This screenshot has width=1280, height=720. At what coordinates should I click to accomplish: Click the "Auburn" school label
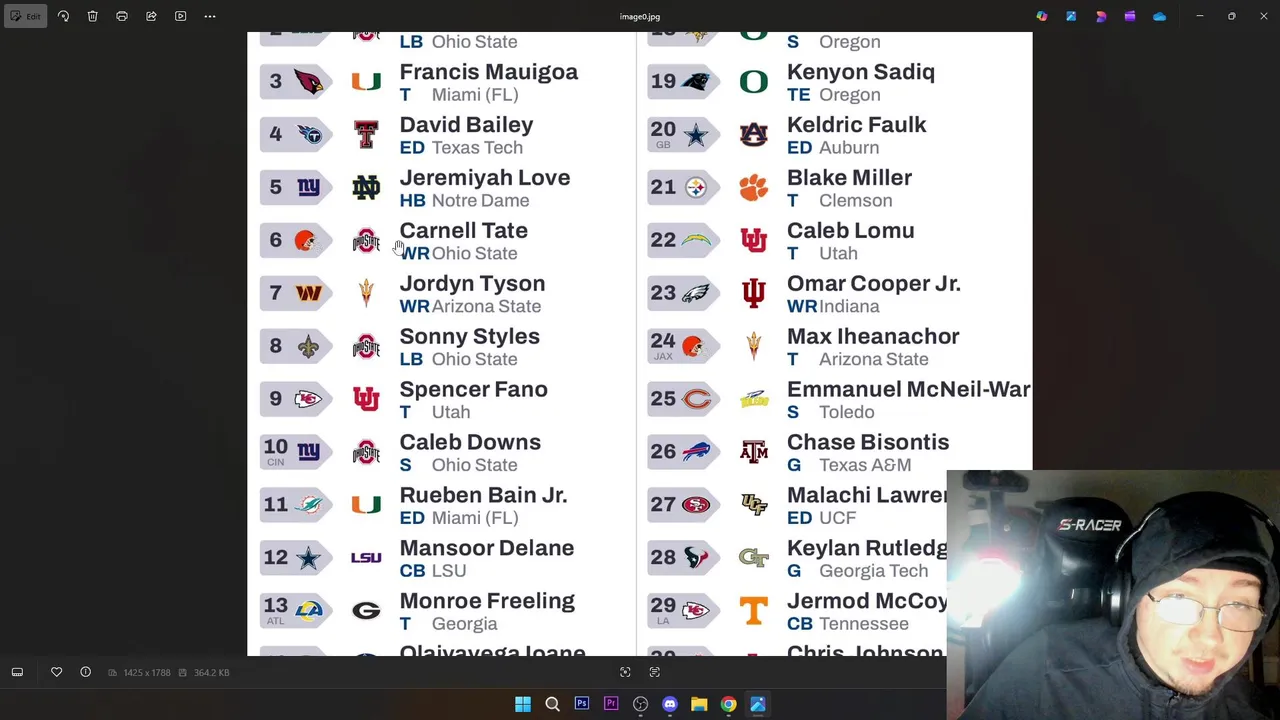849,148
